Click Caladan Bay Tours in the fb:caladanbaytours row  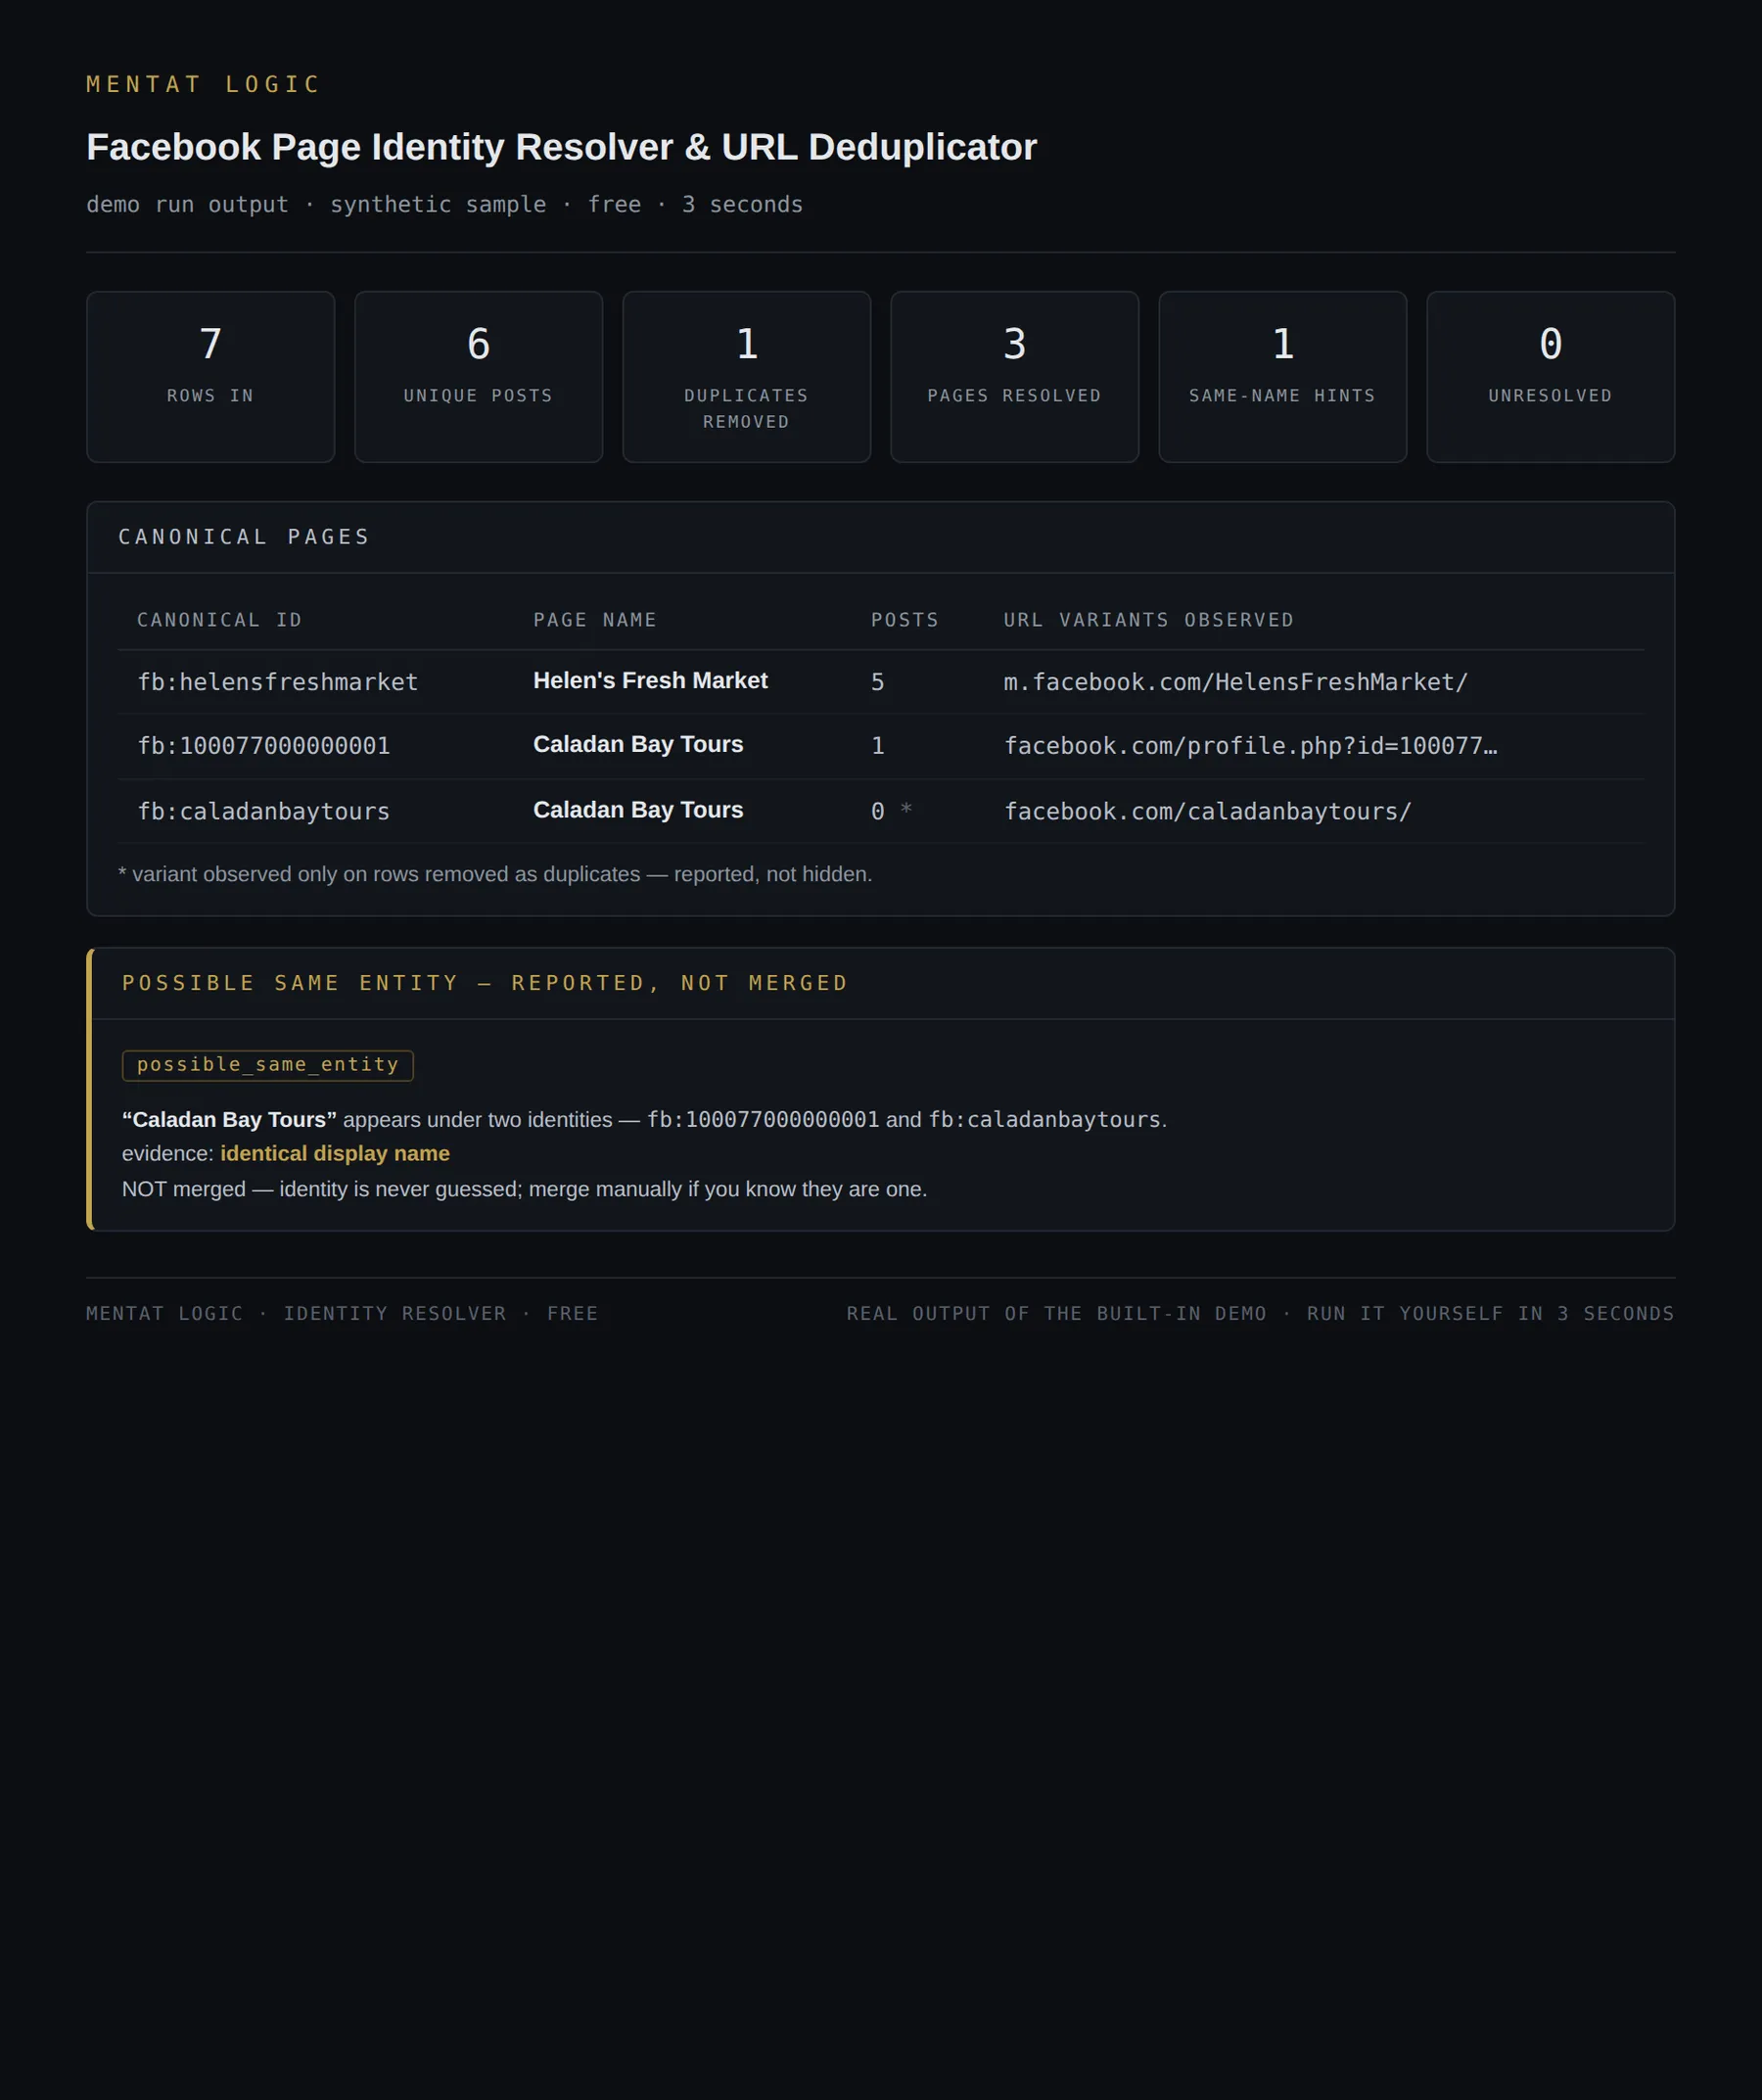[x=638, y=810]
